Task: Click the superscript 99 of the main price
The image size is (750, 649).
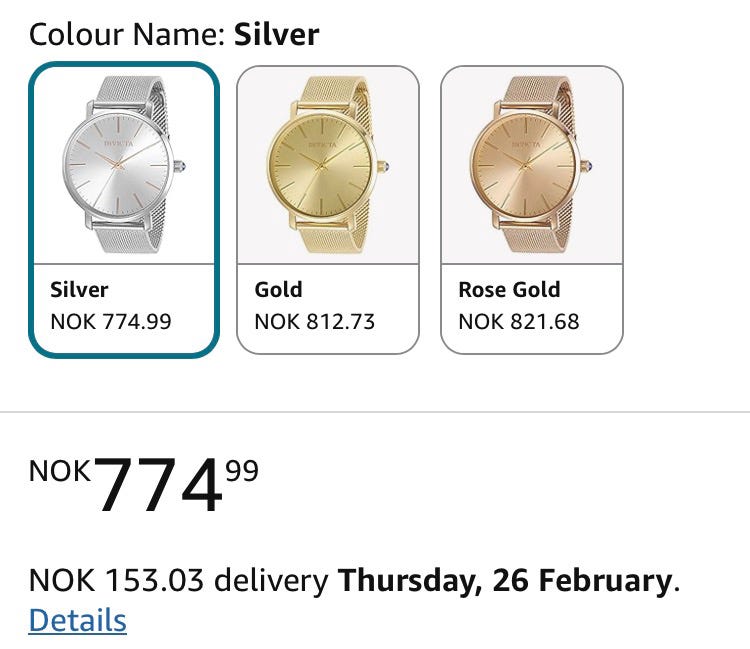Action: point(242,470)
